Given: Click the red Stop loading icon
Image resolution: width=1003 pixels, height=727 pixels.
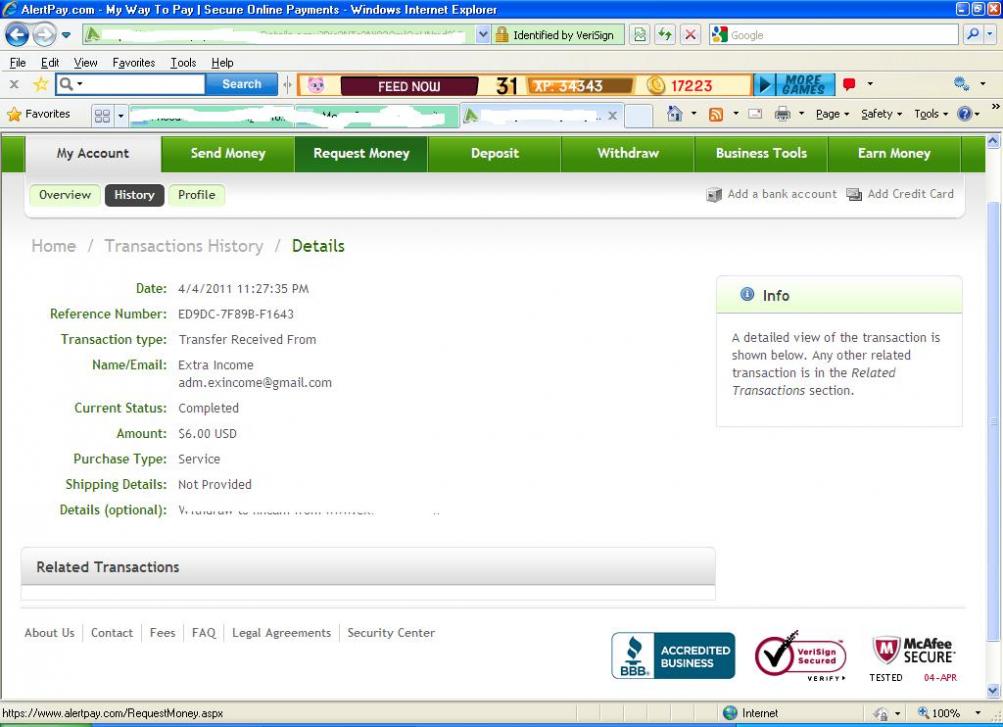Looking at the screenshot, I should point(690,35).
